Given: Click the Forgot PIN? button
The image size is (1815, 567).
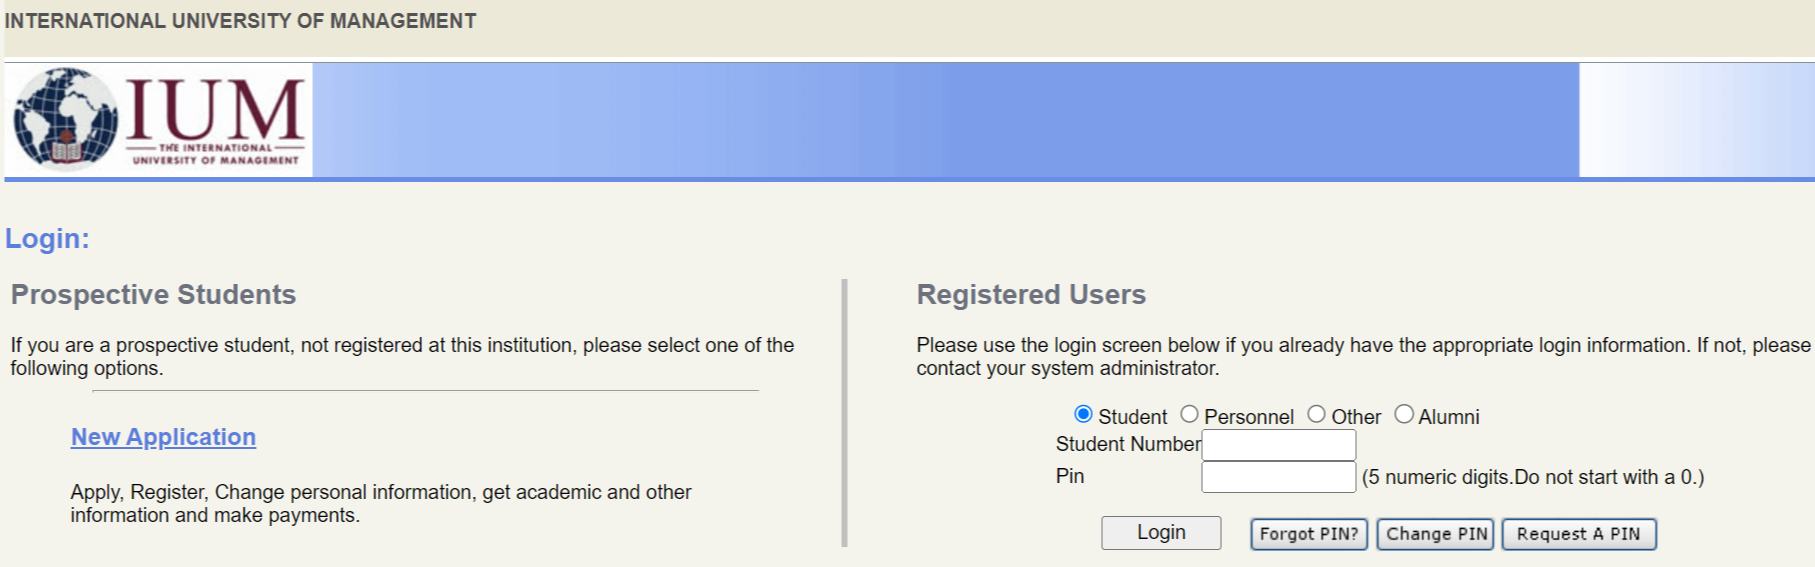Looking at the screenshot, I should (1308, 534).
